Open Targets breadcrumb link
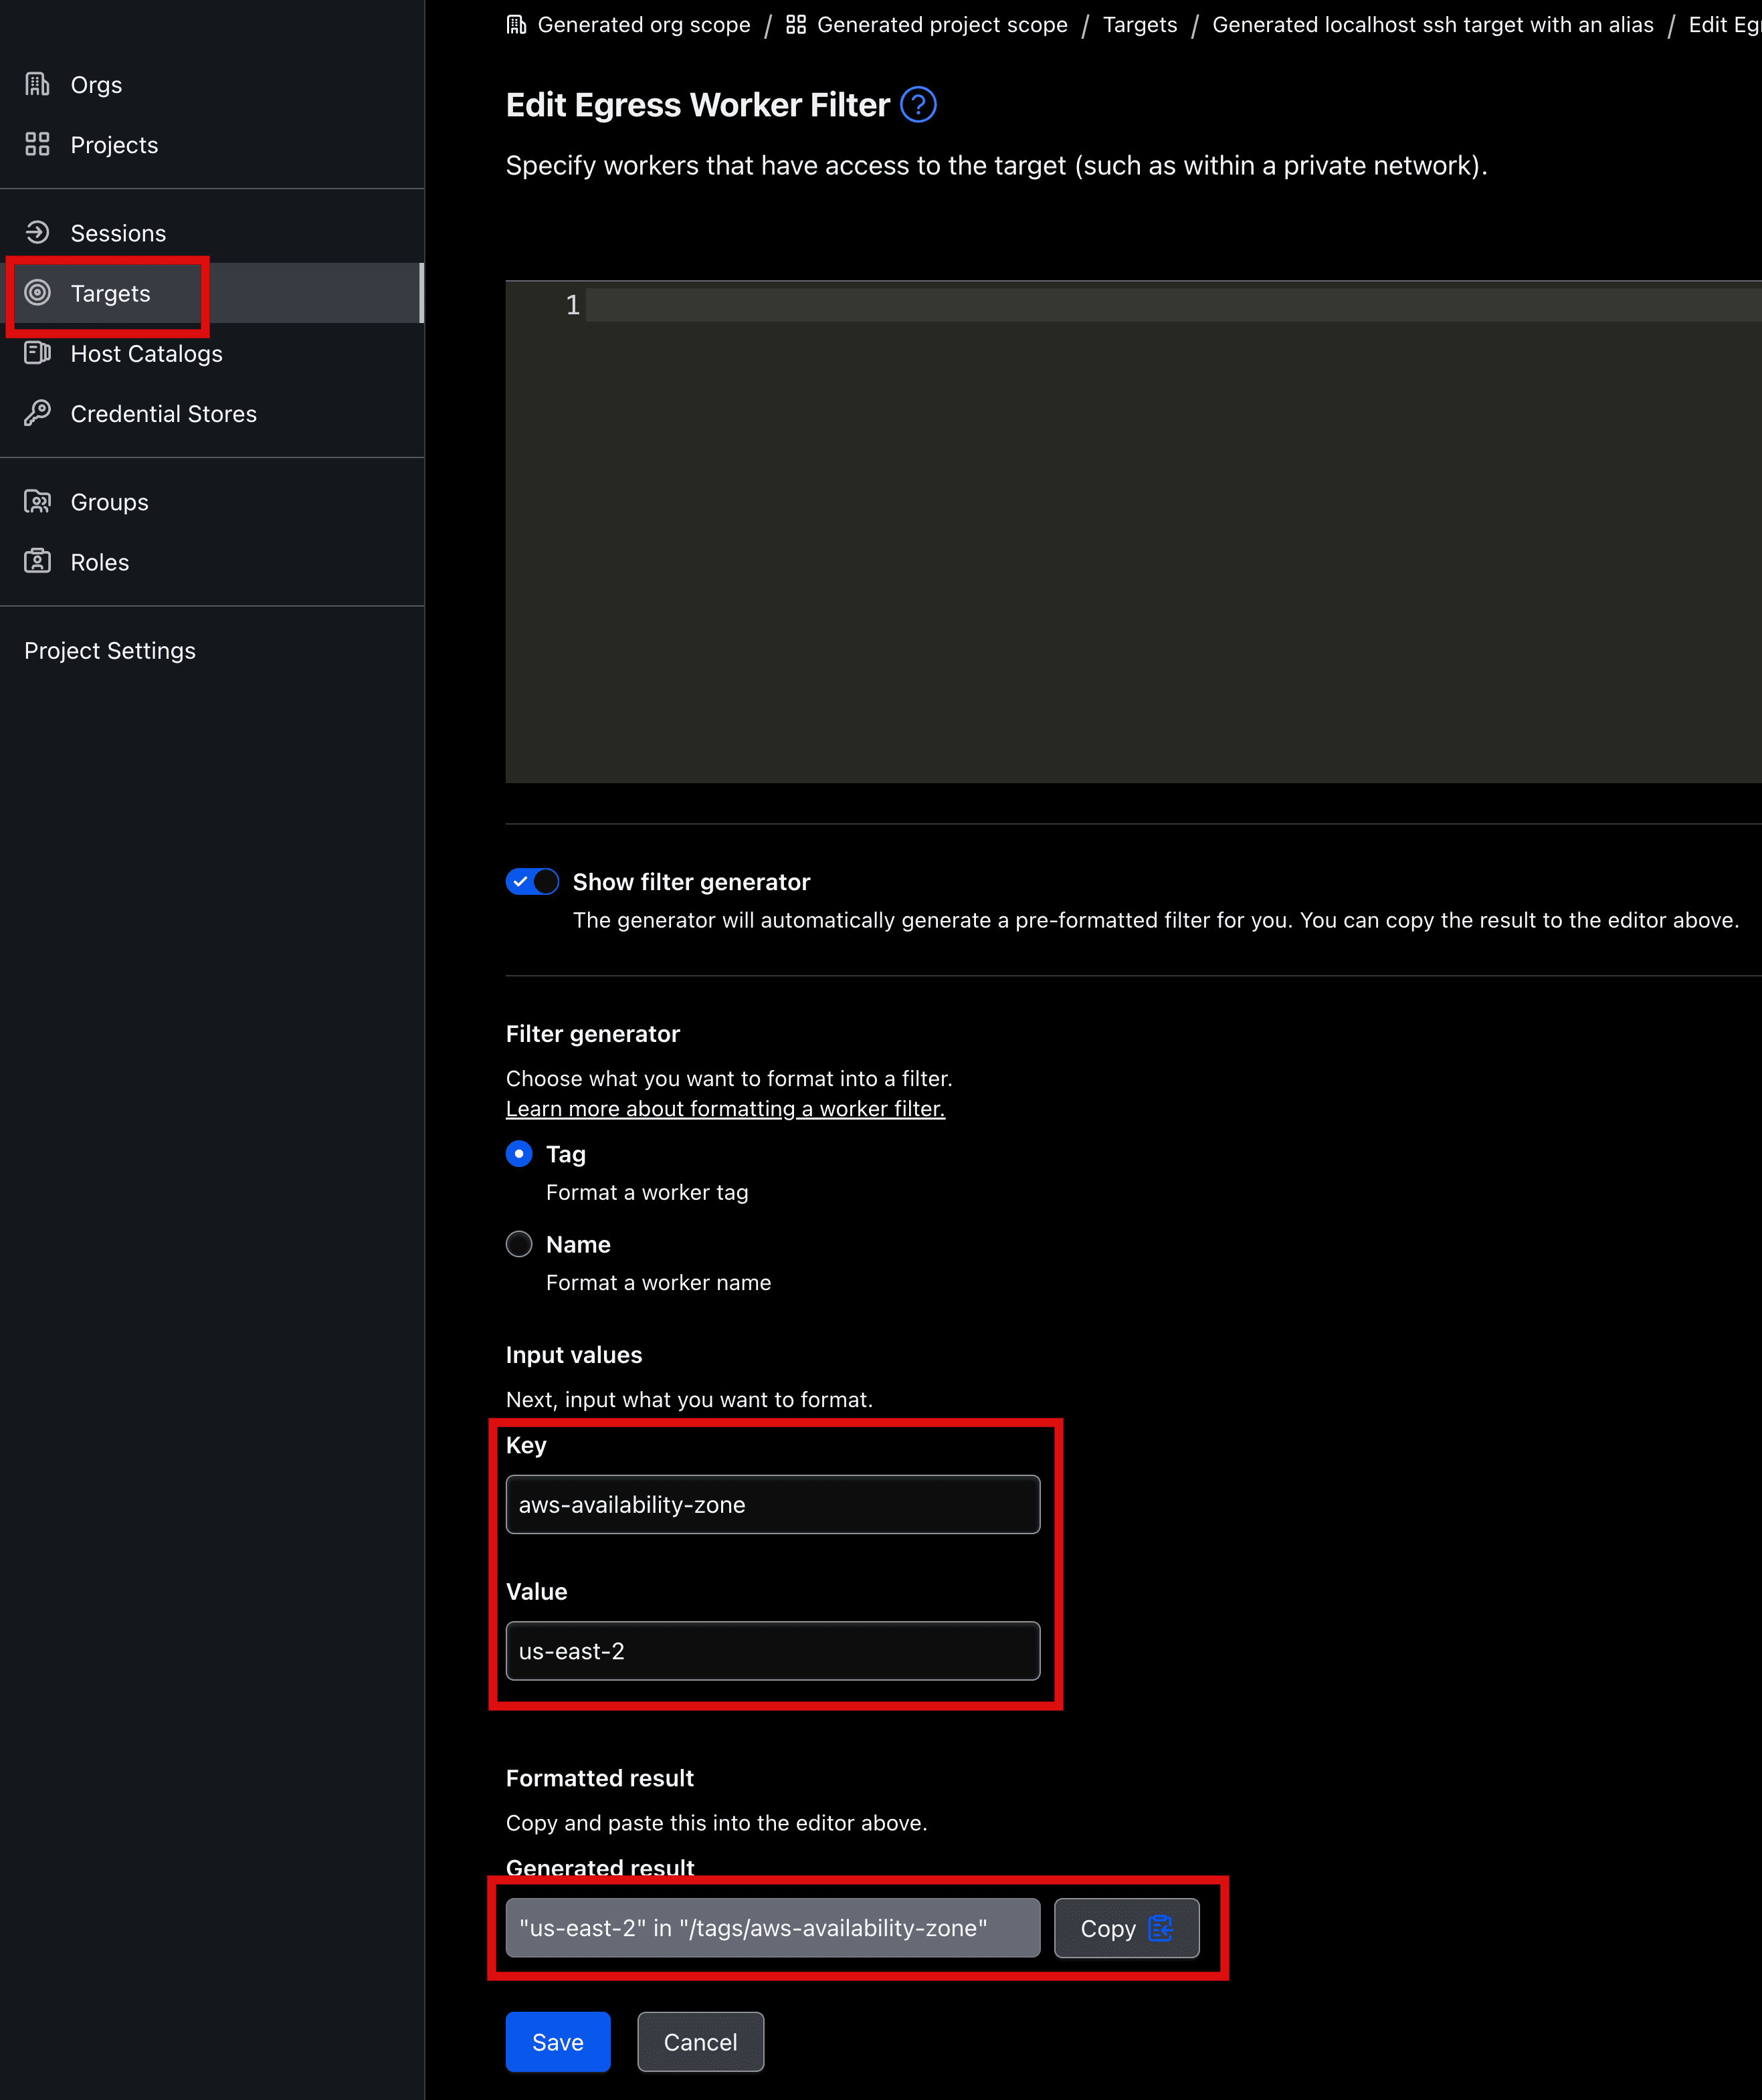 point(1139,25)
